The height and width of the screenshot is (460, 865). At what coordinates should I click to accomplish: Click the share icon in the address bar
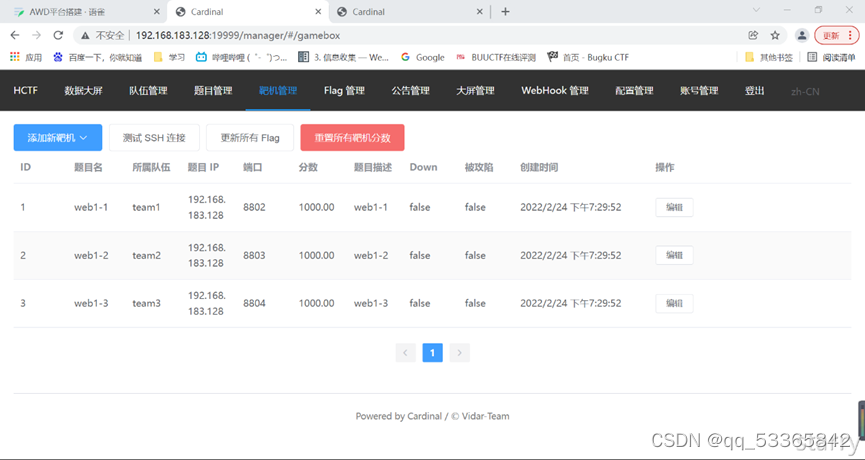(753, 35)
